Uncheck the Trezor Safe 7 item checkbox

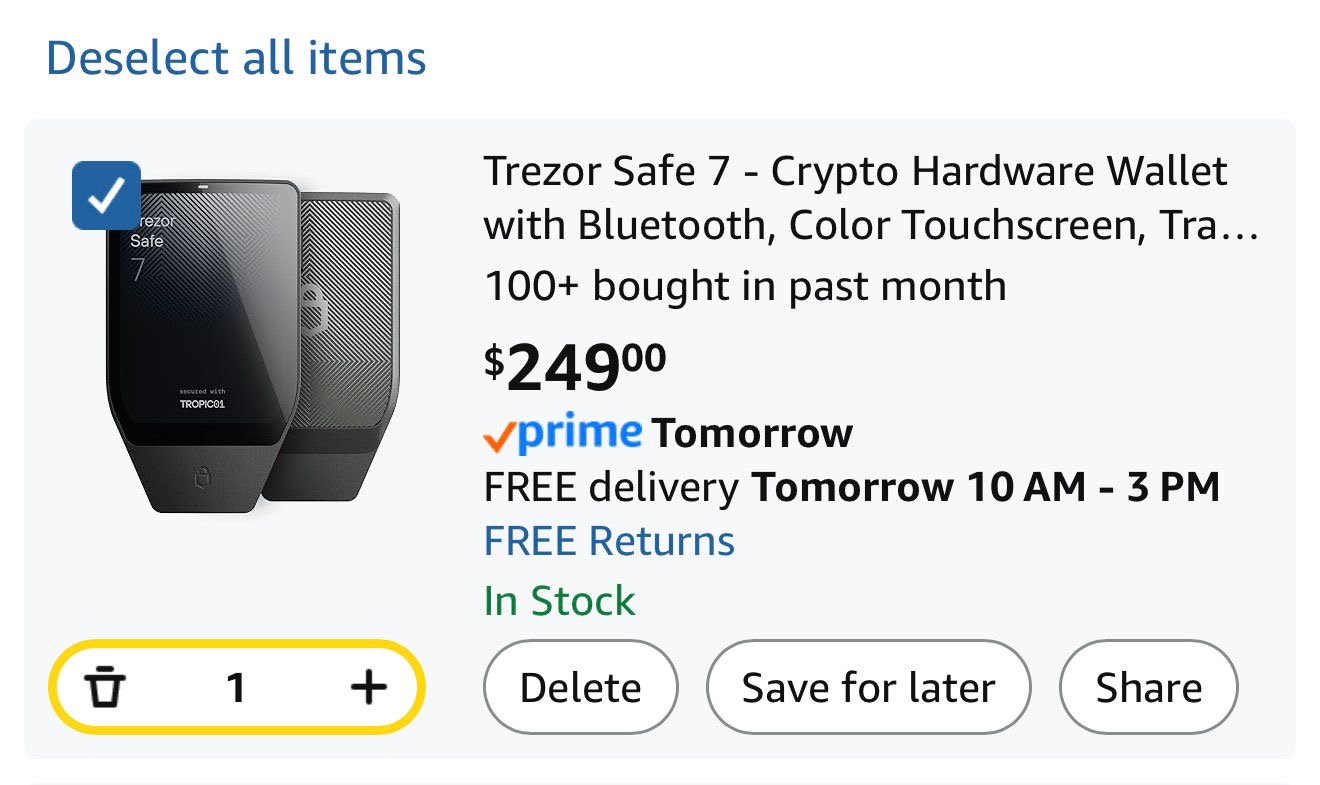click(106, 195)
